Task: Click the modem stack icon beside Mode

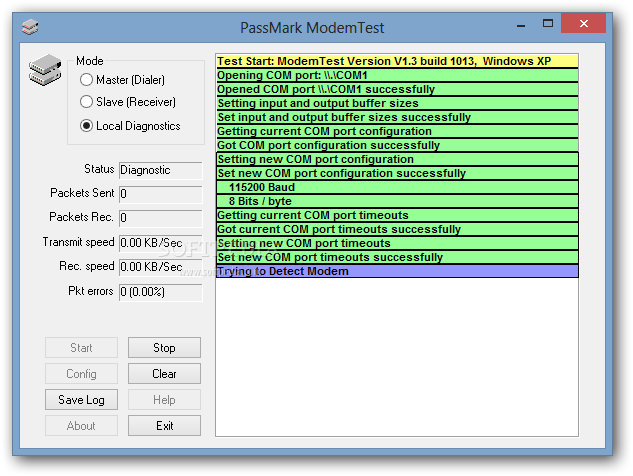Action: point(45,70)
